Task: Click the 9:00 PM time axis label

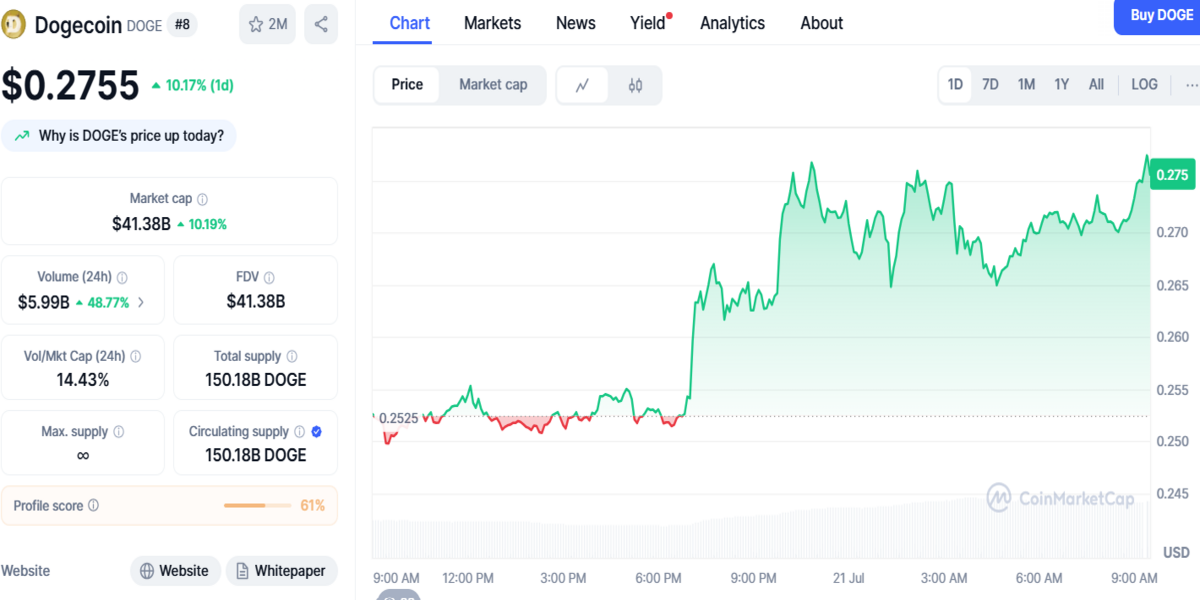Action: 753,578
